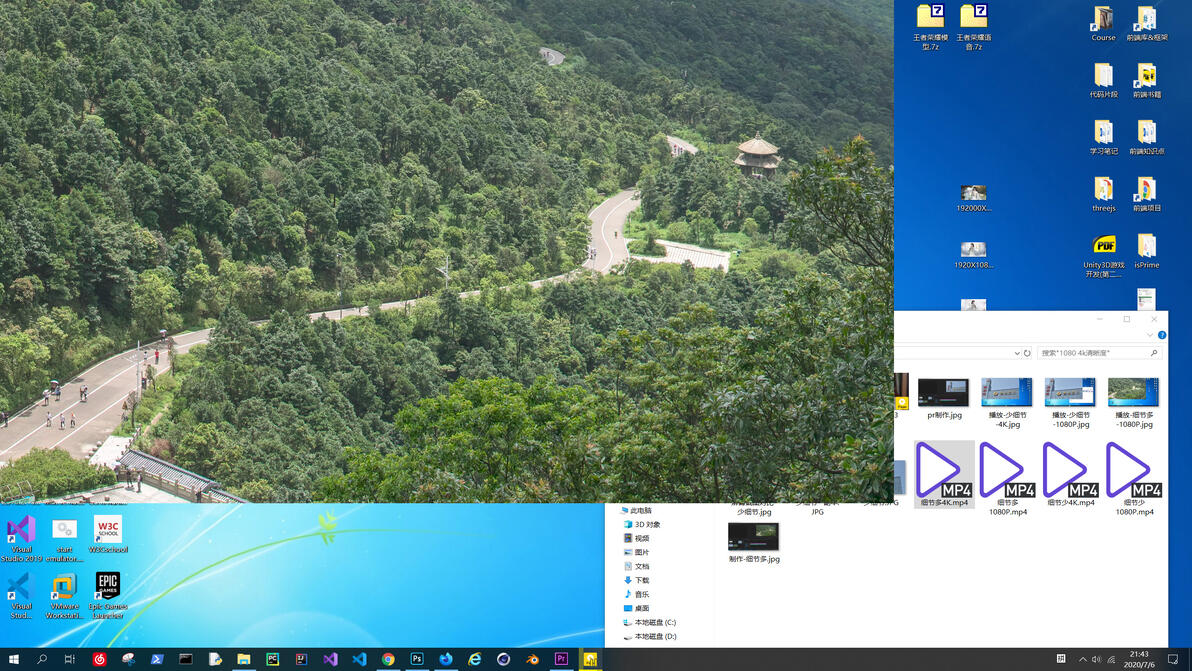Open Cinema 4D from taskbar
The width and height of the screenshot is (1192, 671).
tap(503, 659)
